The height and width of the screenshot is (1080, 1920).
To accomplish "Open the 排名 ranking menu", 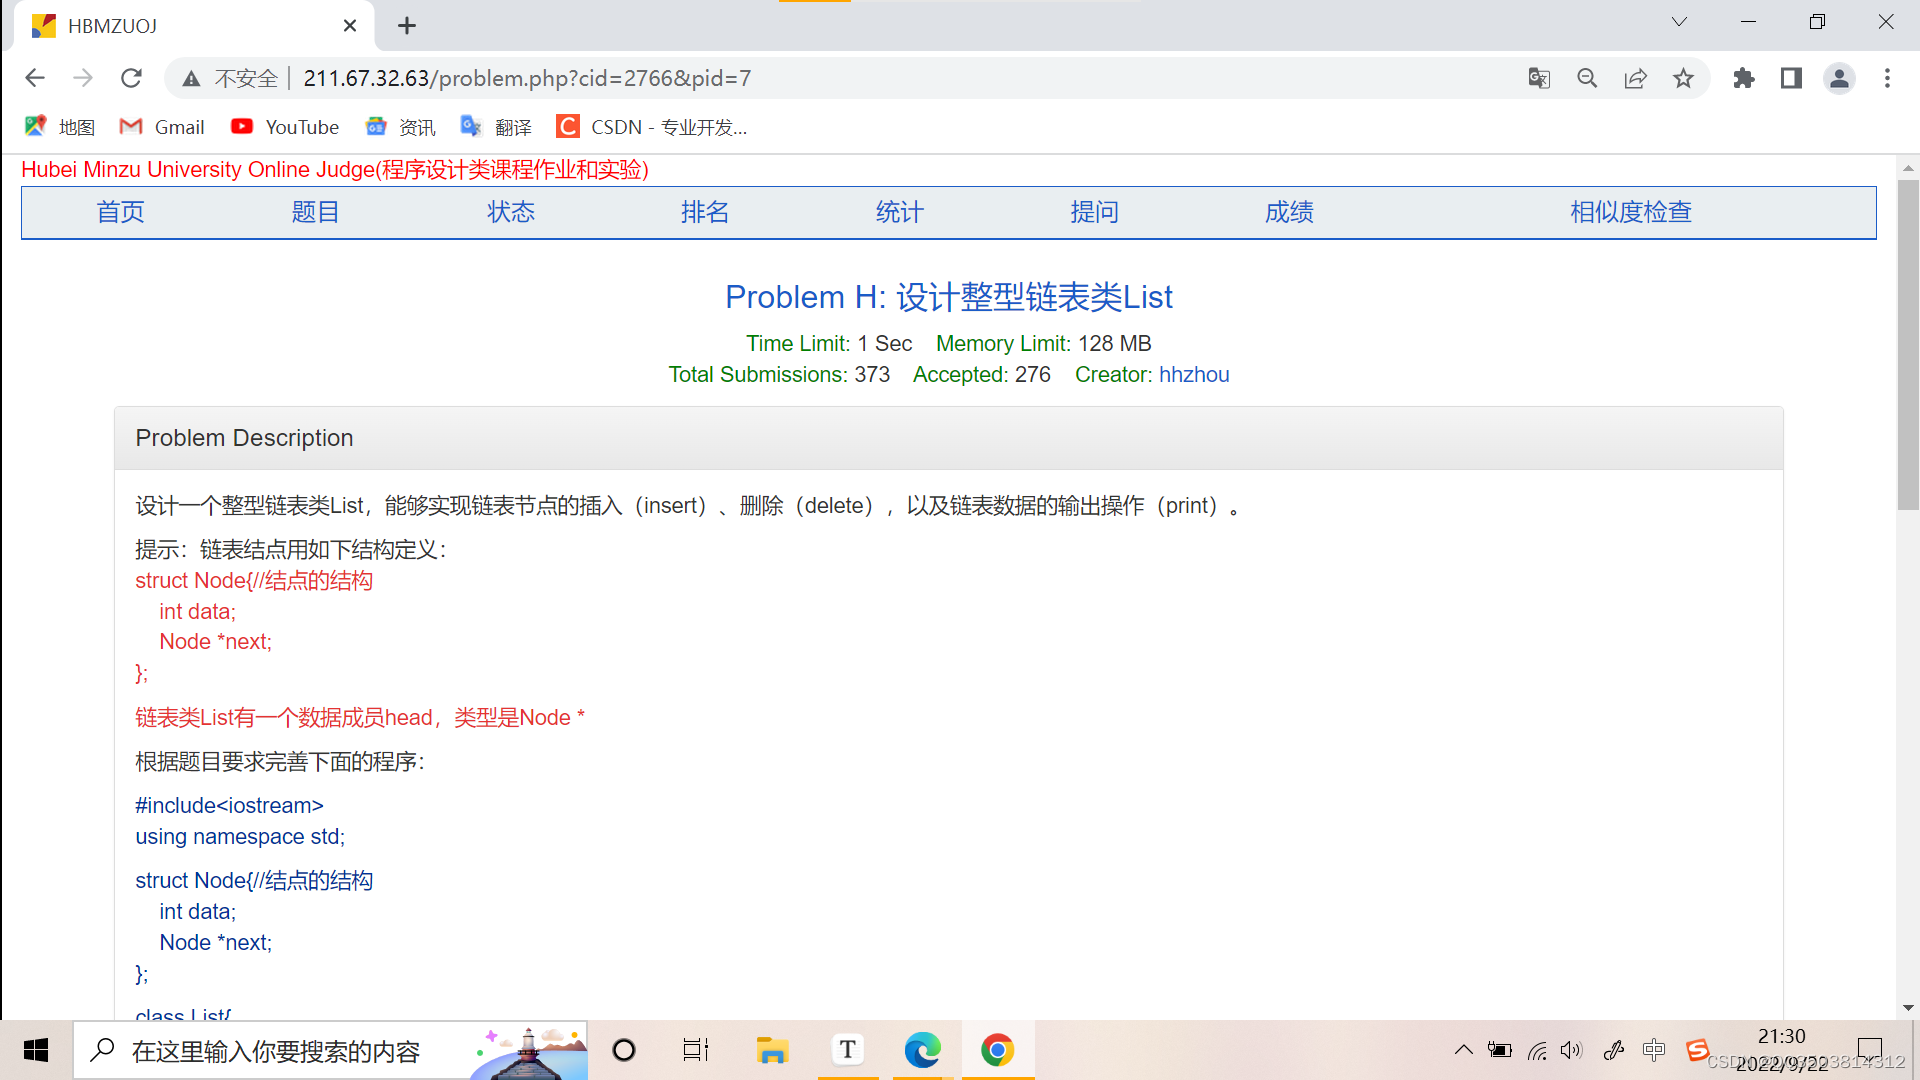I will coord(705,212).
